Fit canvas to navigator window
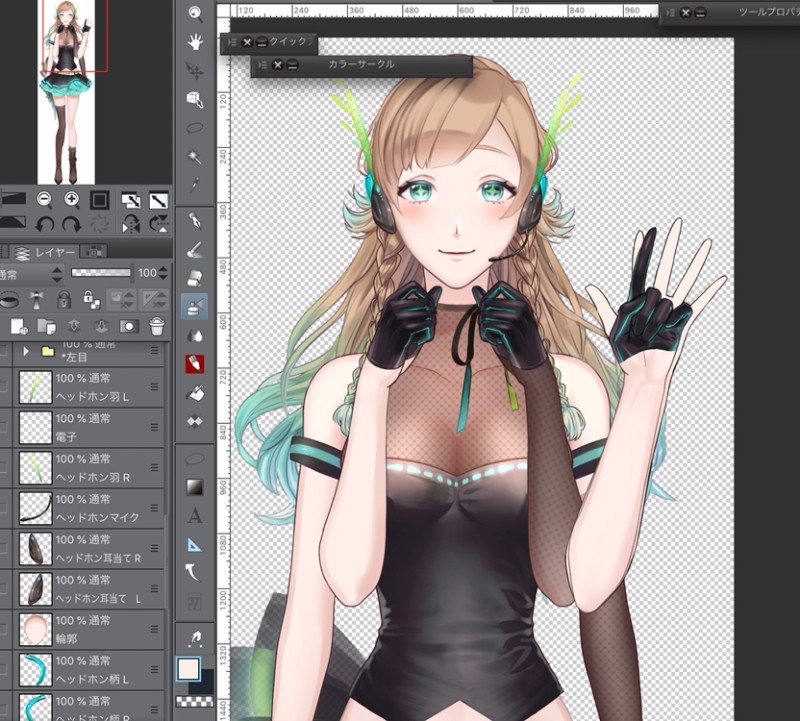The width and height of the screenshot is (800, 721). [x=131, y=200]
